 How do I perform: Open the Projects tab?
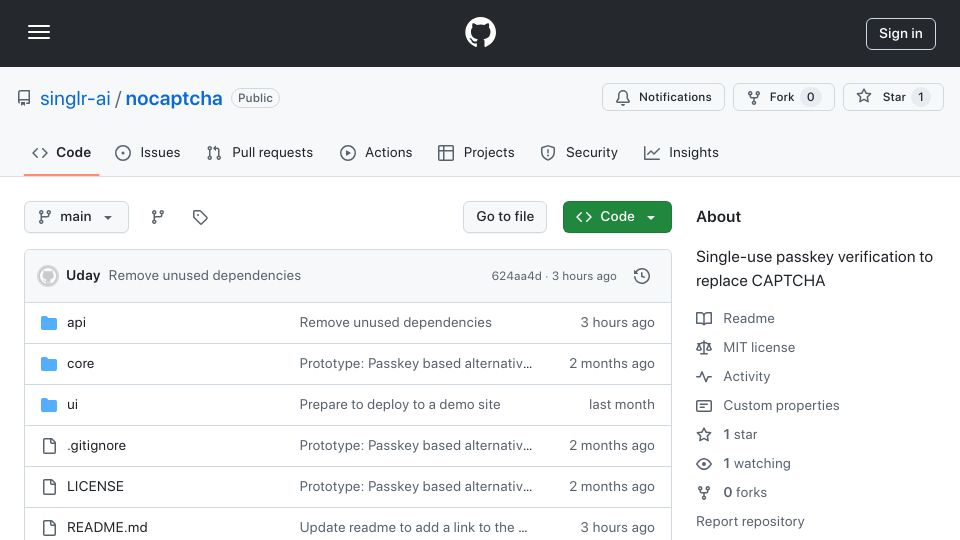[x=476, y=152]
